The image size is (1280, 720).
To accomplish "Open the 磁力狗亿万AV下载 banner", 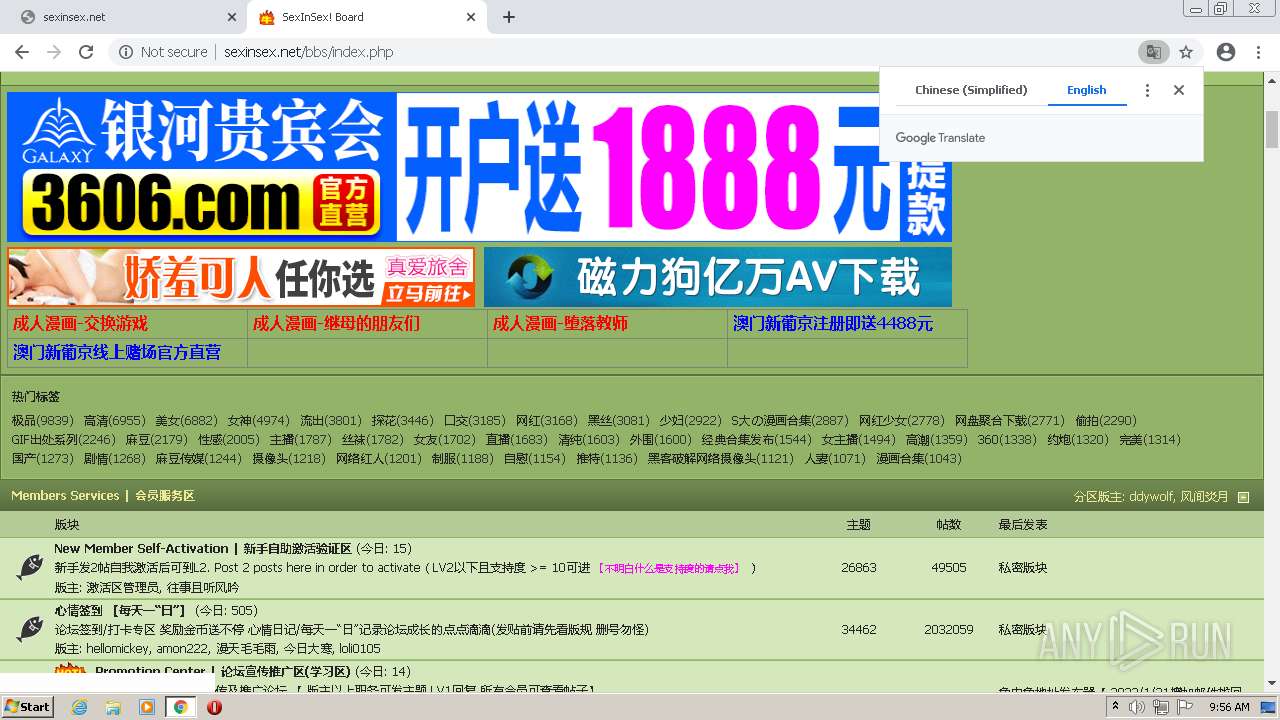I will pos(718,277).
